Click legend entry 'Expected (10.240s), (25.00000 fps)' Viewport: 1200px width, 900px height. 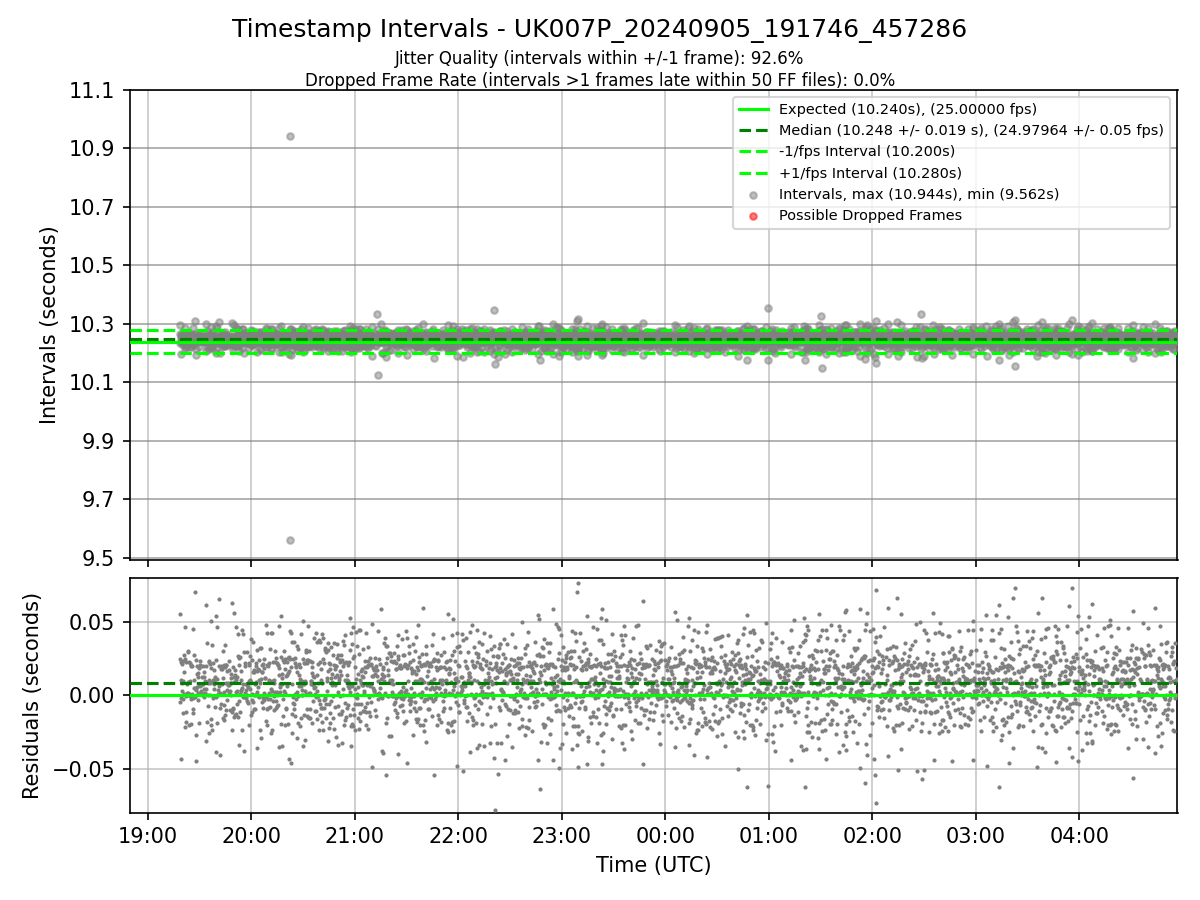pyautogui.click(x=908, y=109)
